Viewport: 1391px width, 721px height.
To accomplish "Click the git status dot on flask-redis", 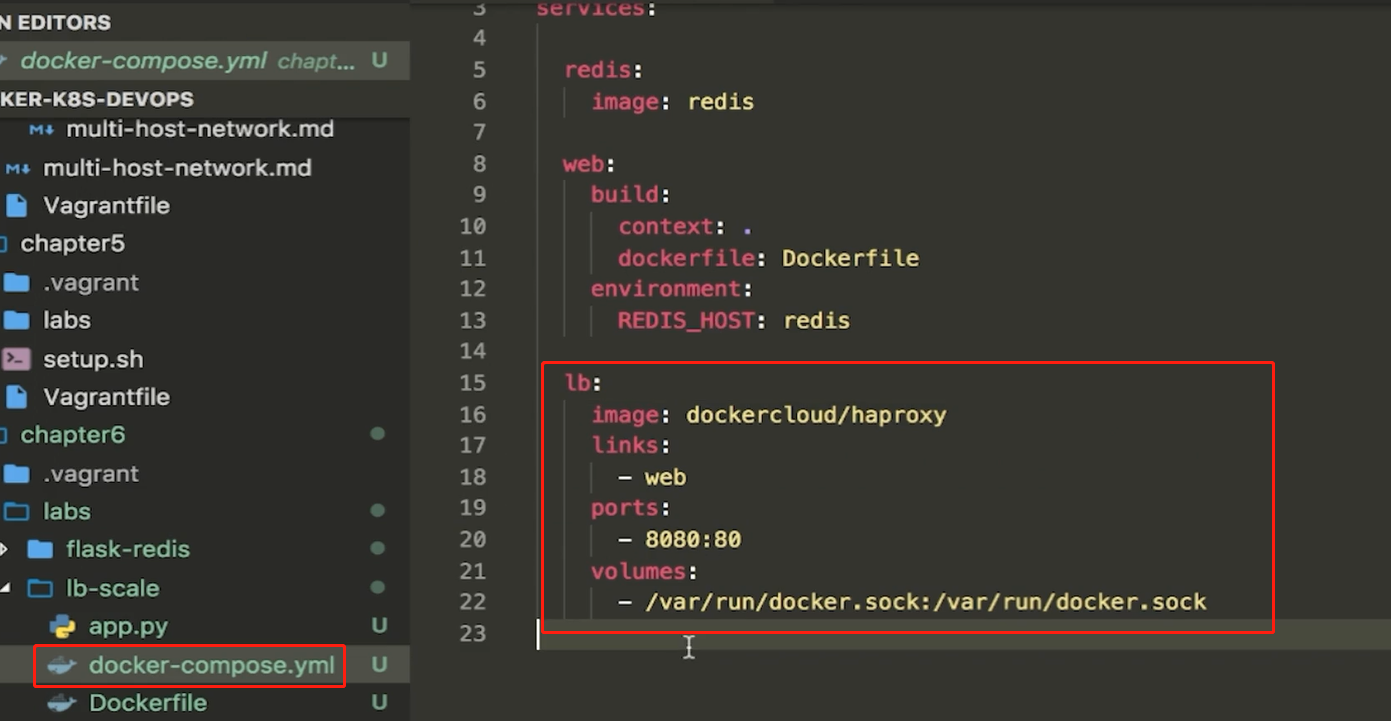I will click(x=378, y=549).
